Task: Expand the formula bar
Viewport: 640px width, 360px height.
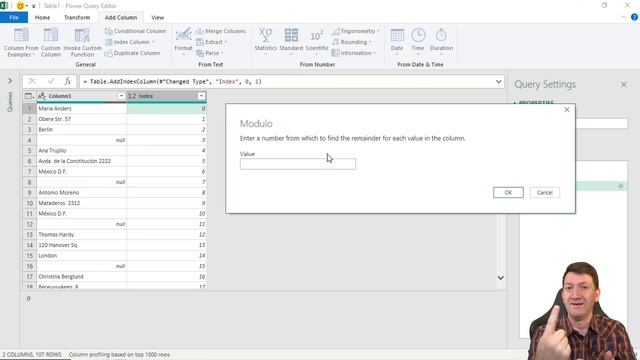Action: point(498,82)
